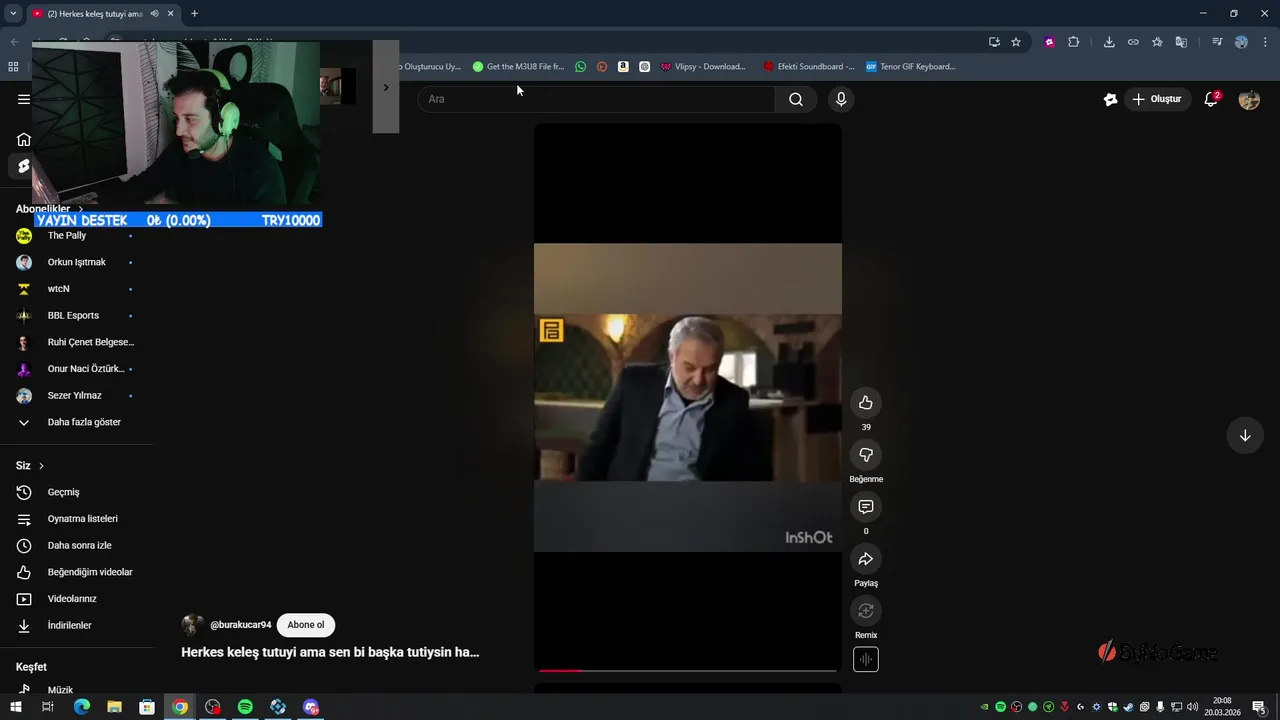Start a search with the magnifier button
This screenshot has width=1280, height=720.
796,99
